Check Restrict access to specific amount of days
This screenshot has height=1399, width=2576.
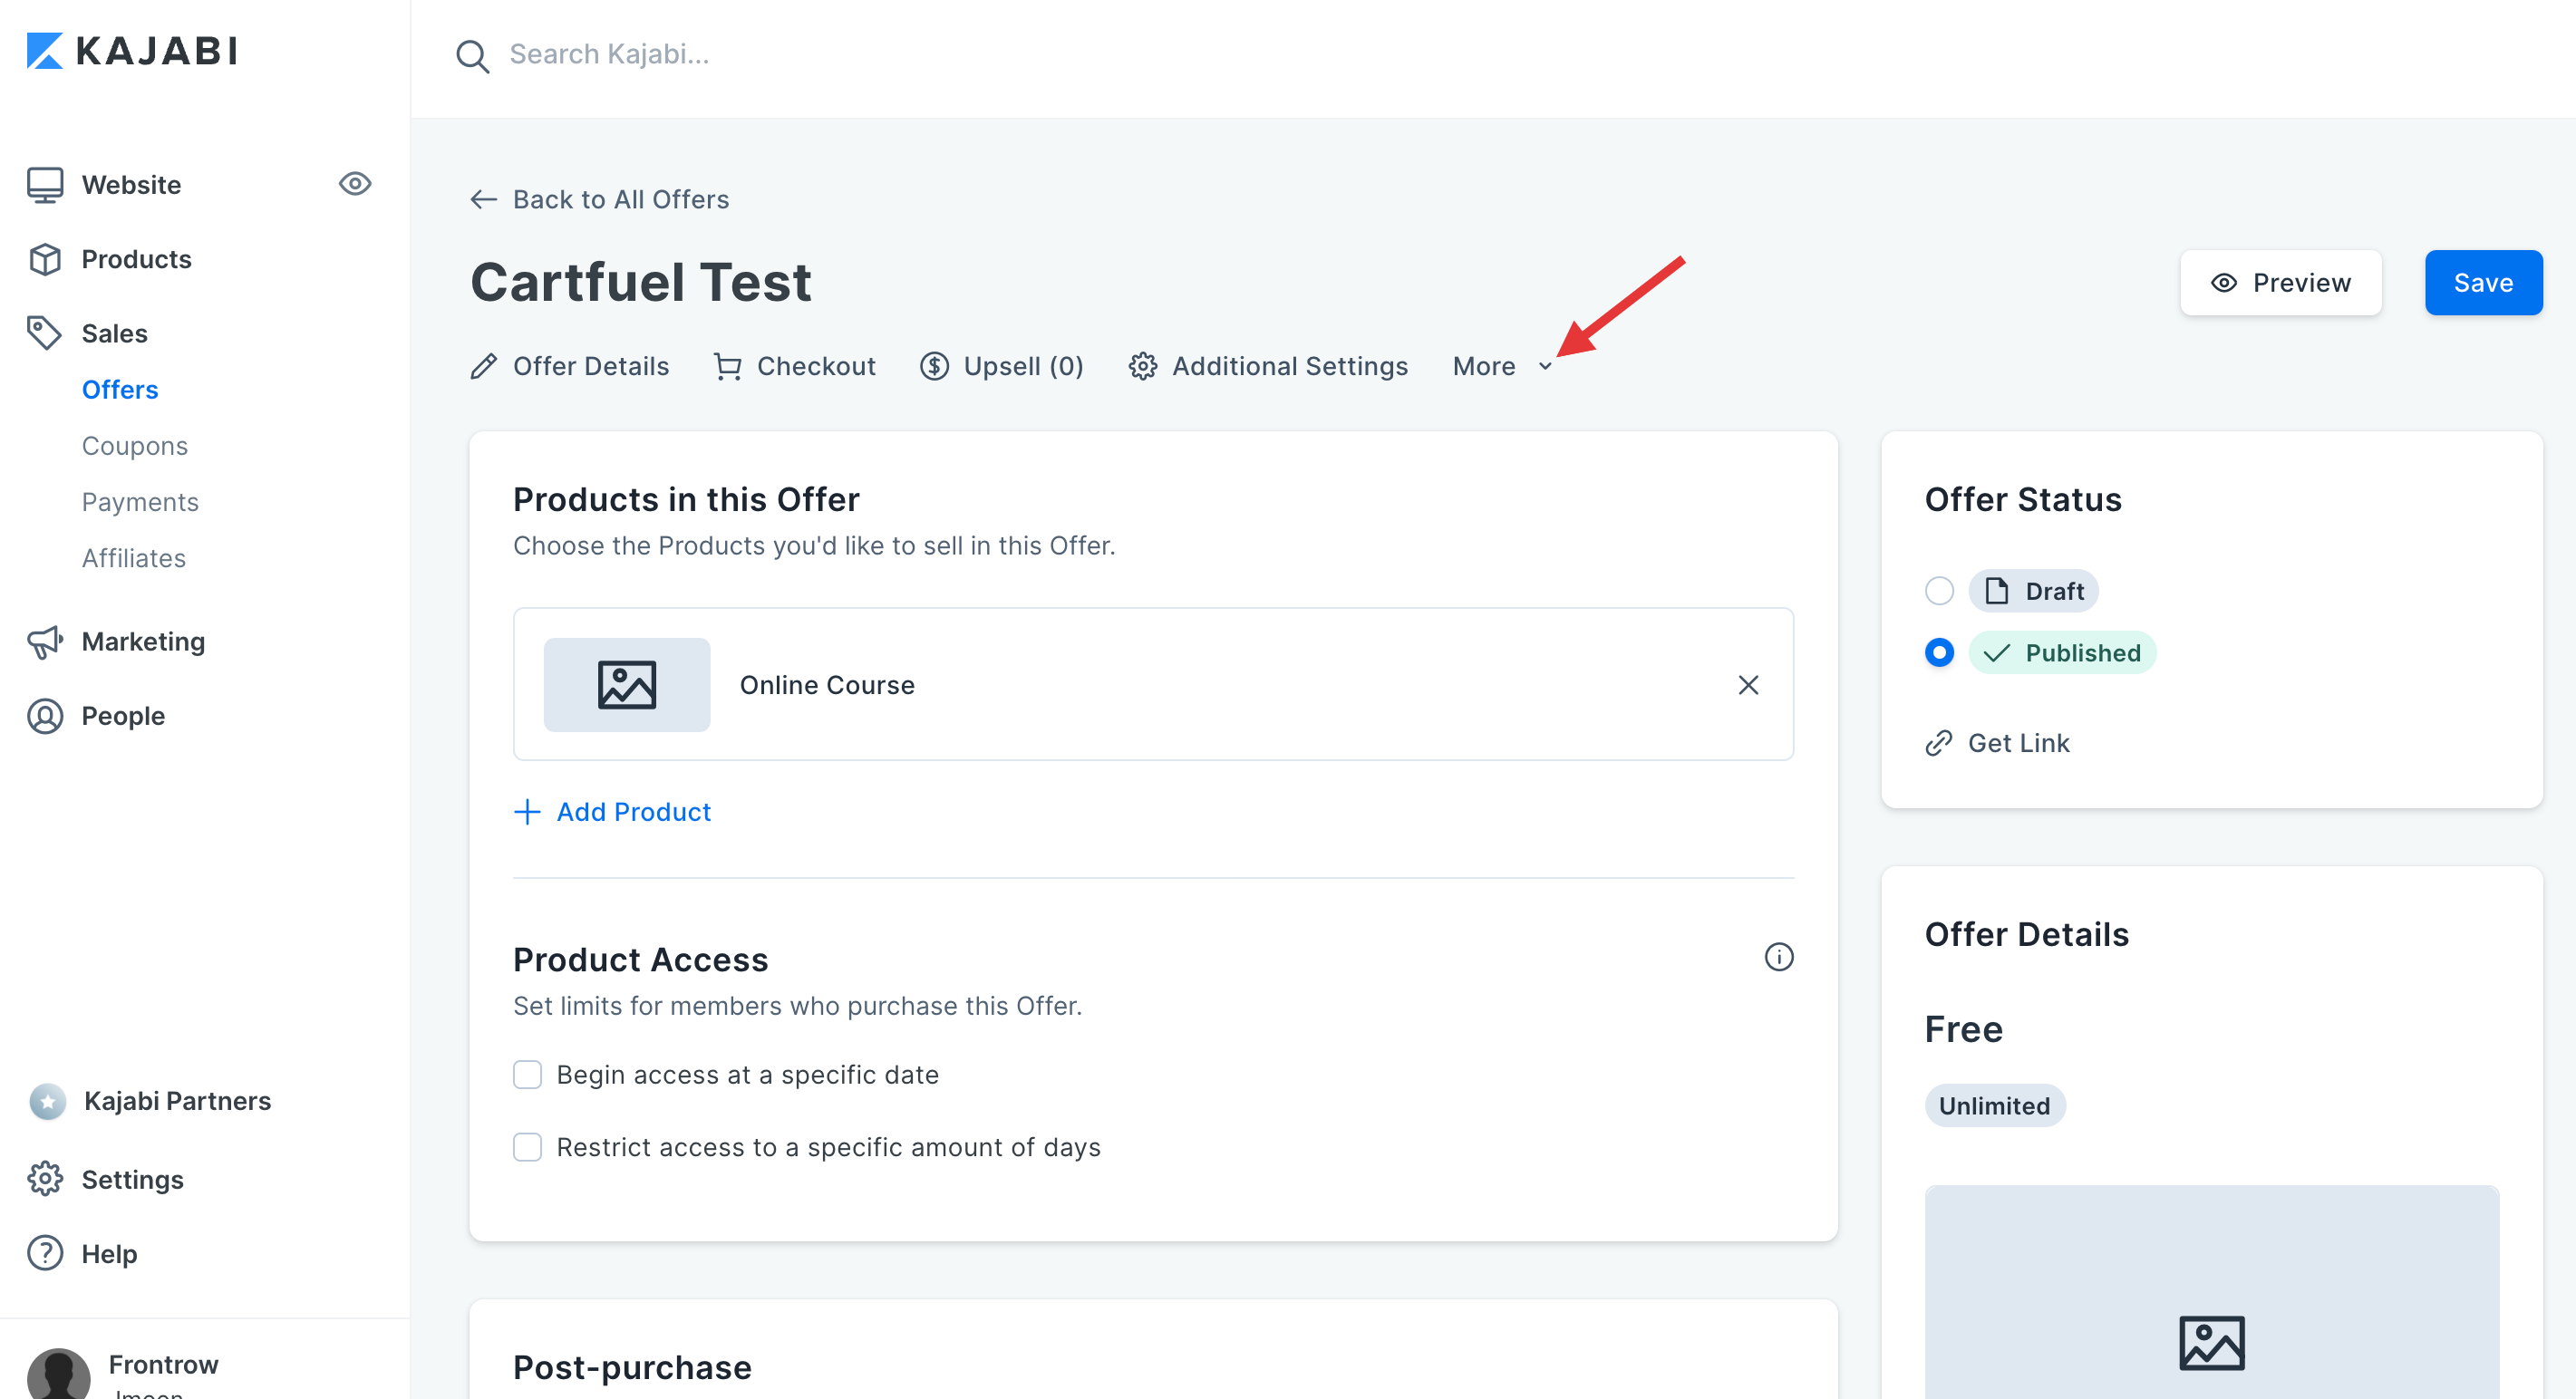point(527,1147)
